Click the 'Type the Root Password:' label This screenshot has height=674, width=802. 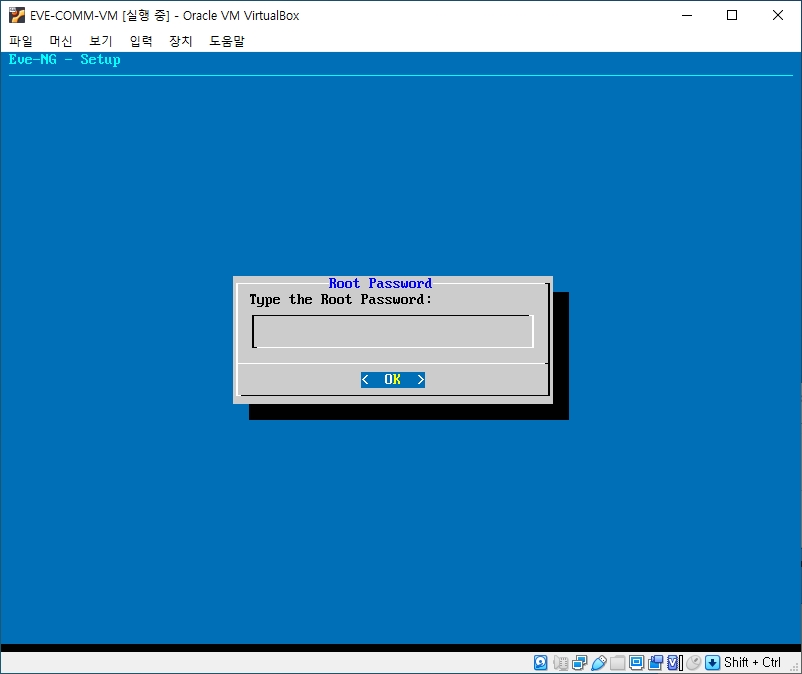point(341,300)
